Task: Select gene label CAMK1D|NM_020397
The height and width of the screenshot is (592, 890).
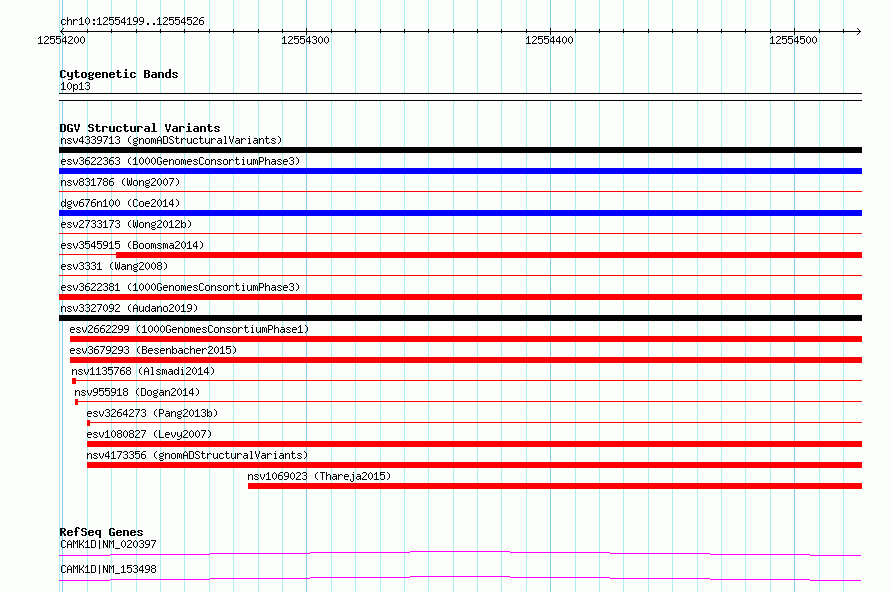Action: [108, 544]
